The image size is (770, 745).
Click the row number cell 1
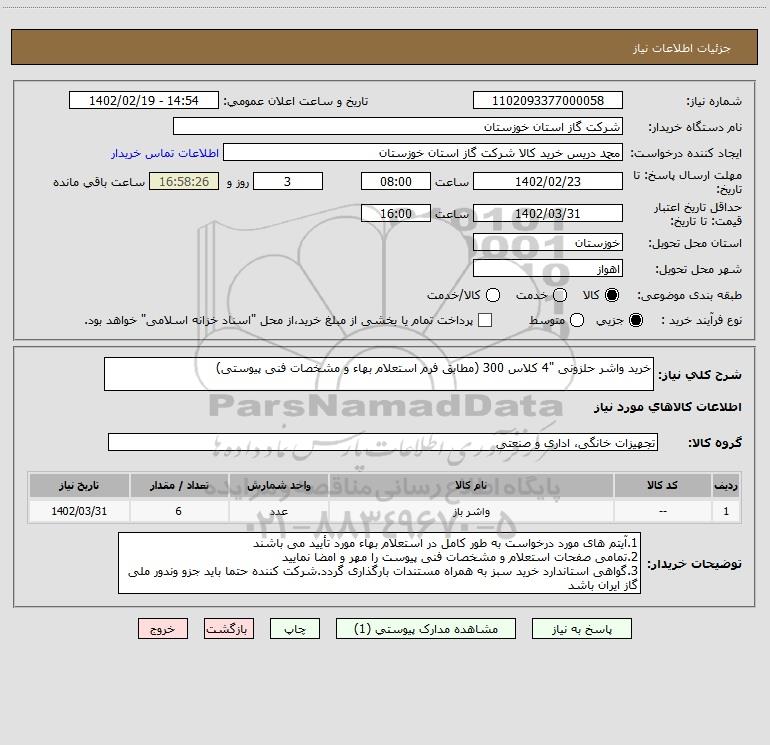pyautogui.click(x=726, y=511)
